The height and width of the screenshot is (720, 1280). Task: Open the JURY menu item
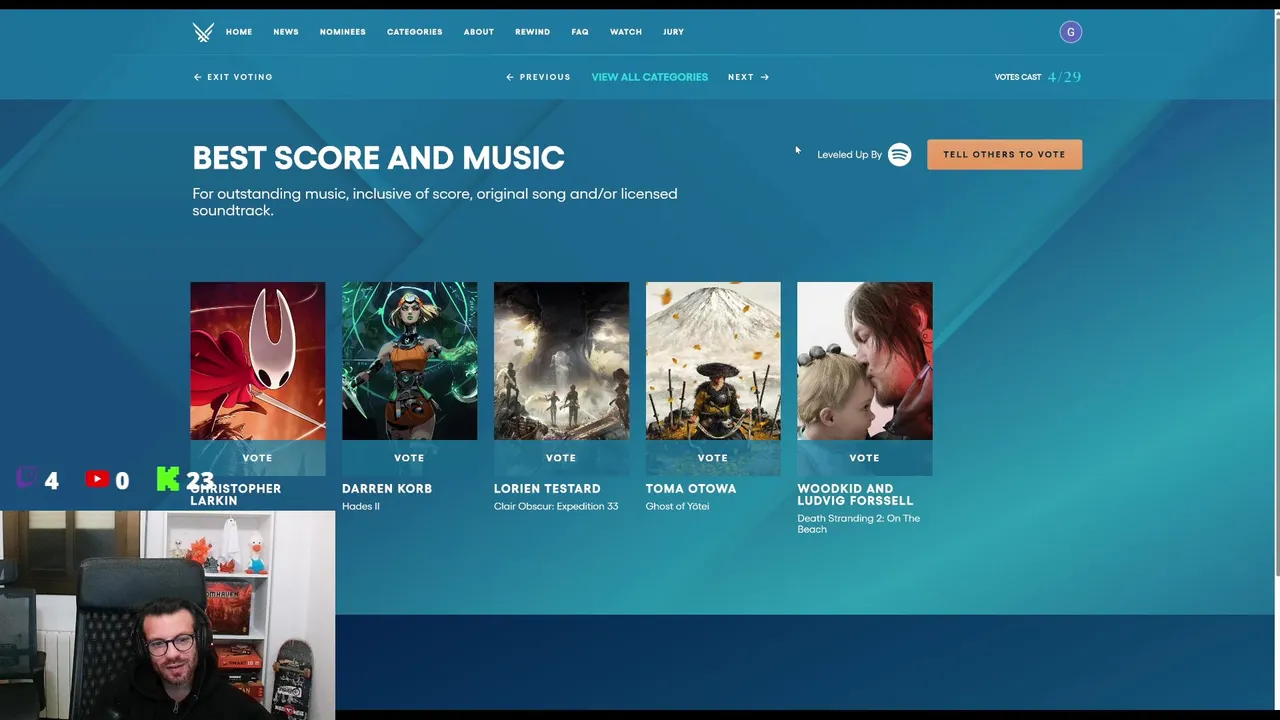click(x=673, y=32)
